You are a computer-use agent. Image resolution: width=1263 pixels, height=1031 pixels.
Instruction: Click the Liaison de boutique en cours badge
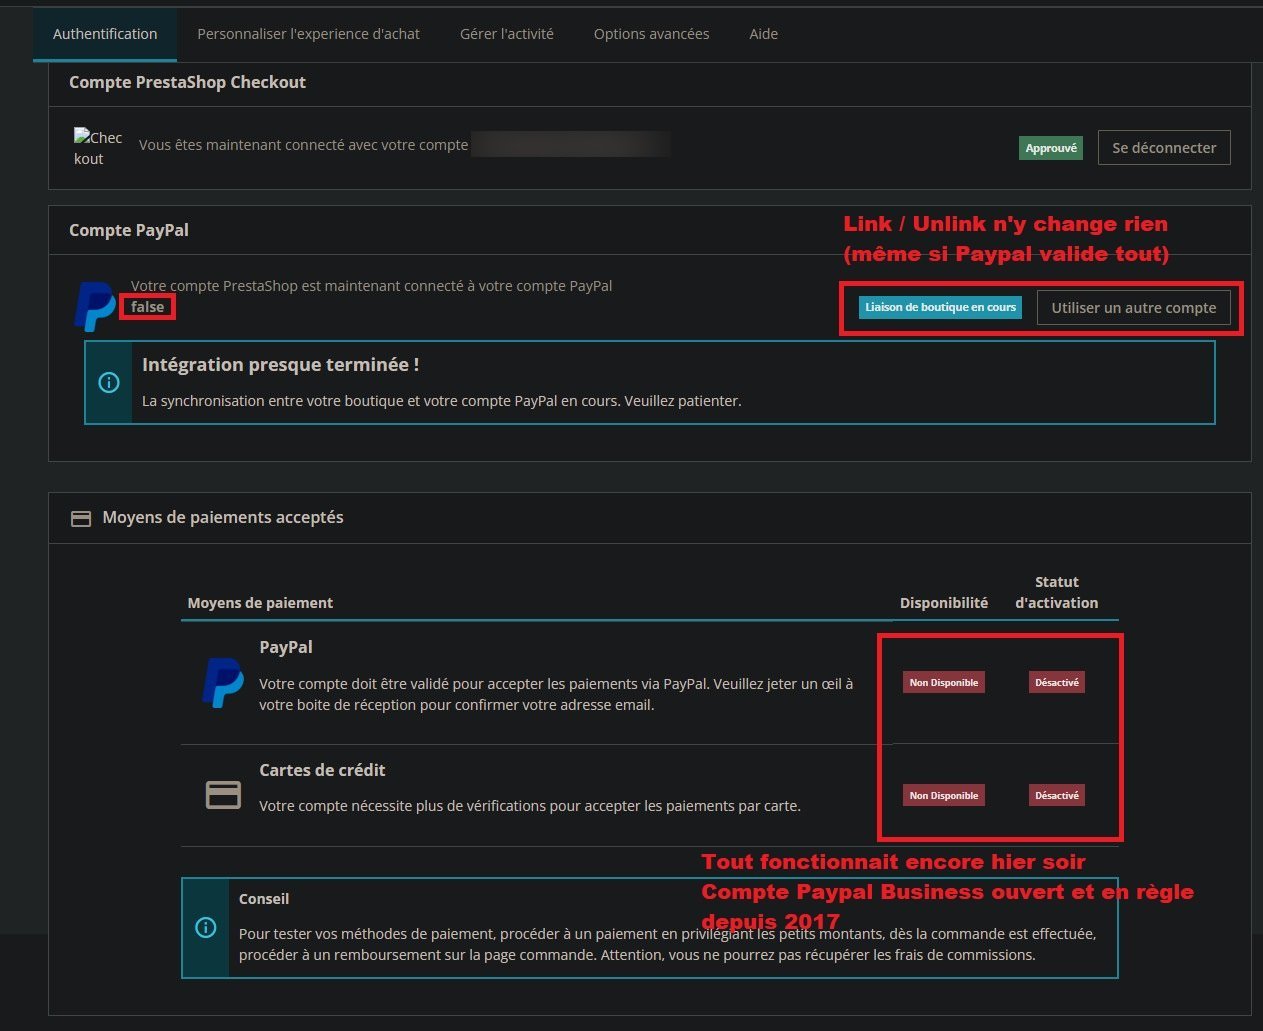940,307
